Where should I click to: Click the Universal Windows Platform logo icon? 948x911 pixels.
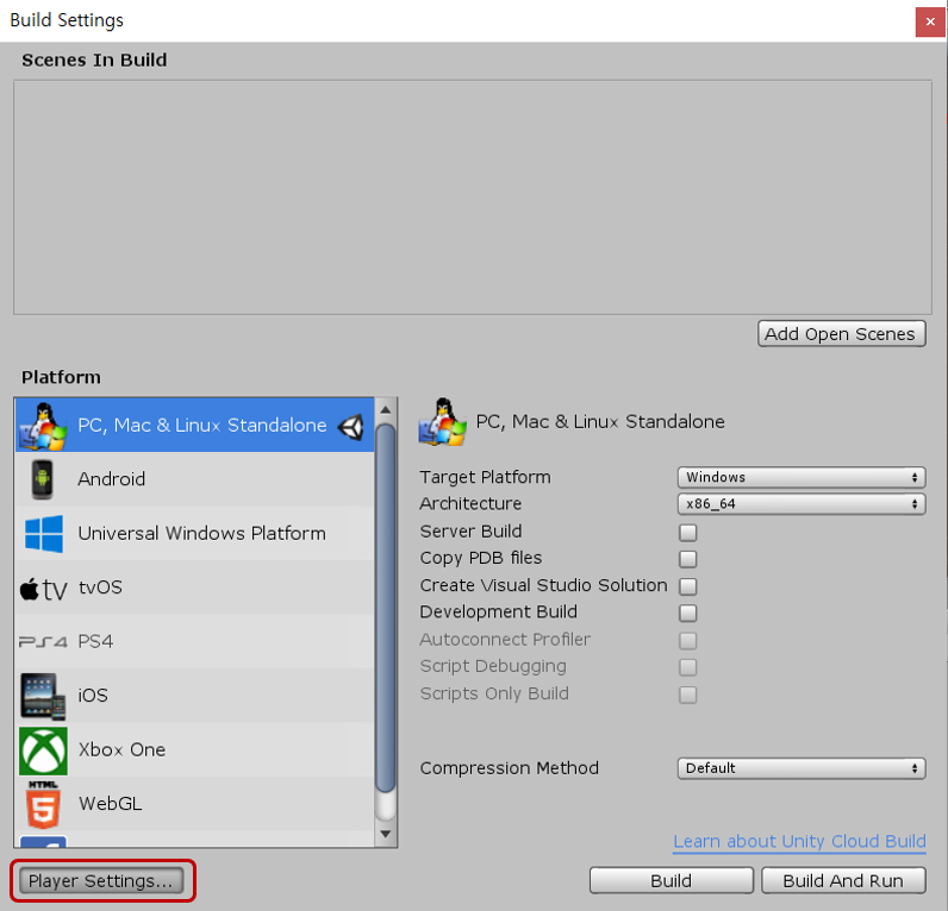pyautogui.click(x=44, y=533)
